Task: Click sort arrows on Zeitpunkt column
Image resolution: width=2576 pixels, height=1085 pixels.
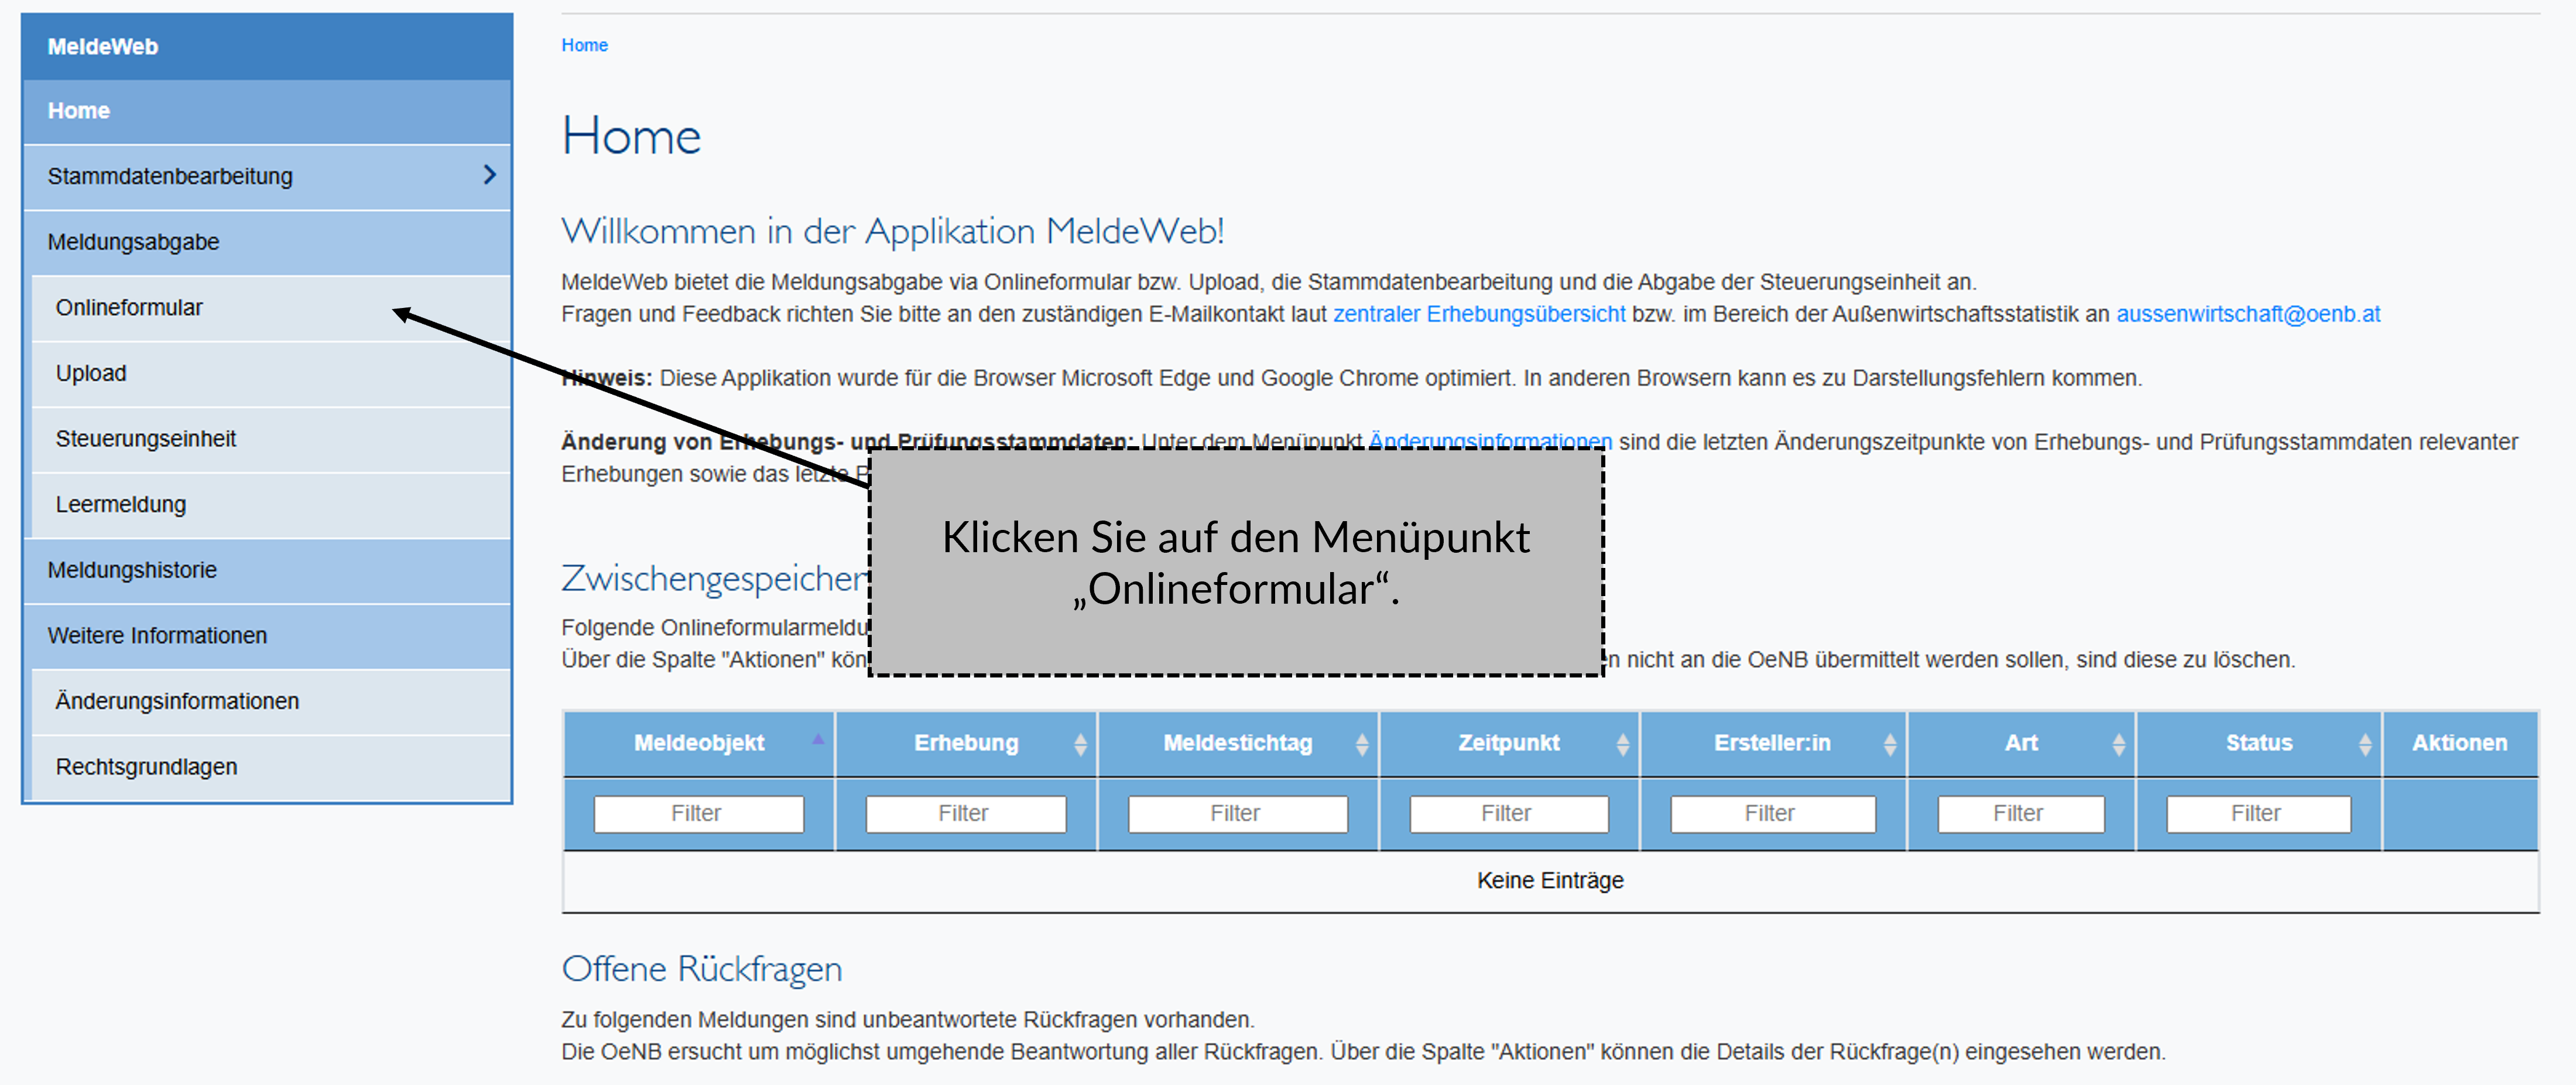Action: (1622, 744)
